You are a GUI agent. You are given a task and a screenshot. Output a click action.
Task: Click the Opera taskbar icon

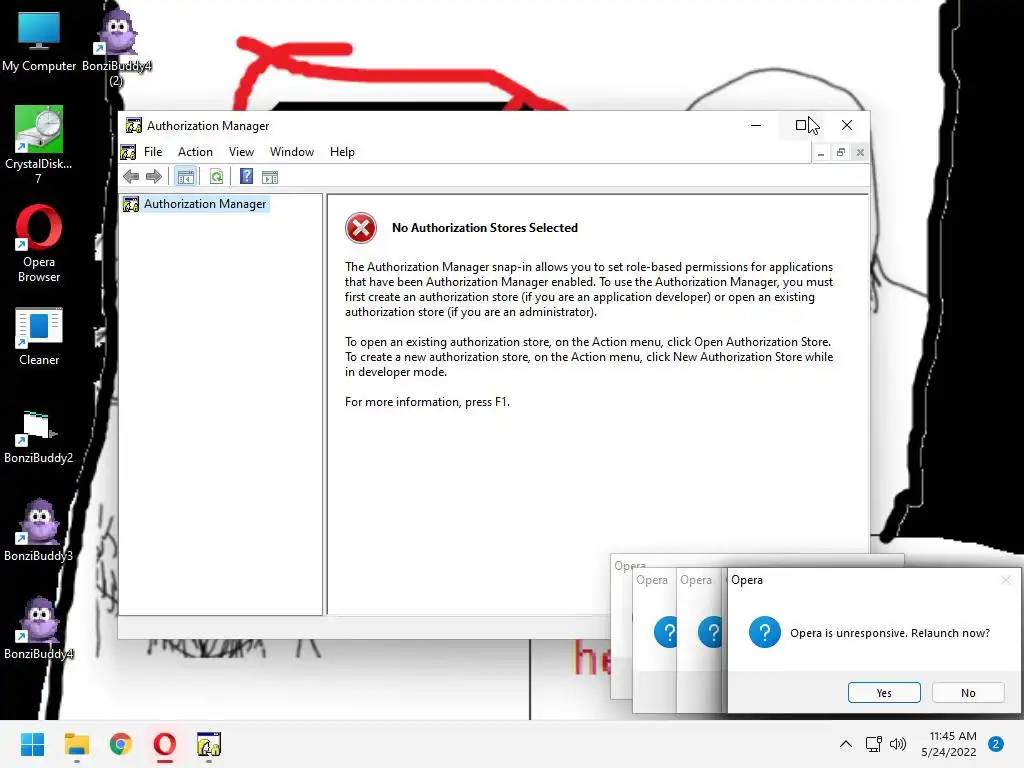click(165, 744)
